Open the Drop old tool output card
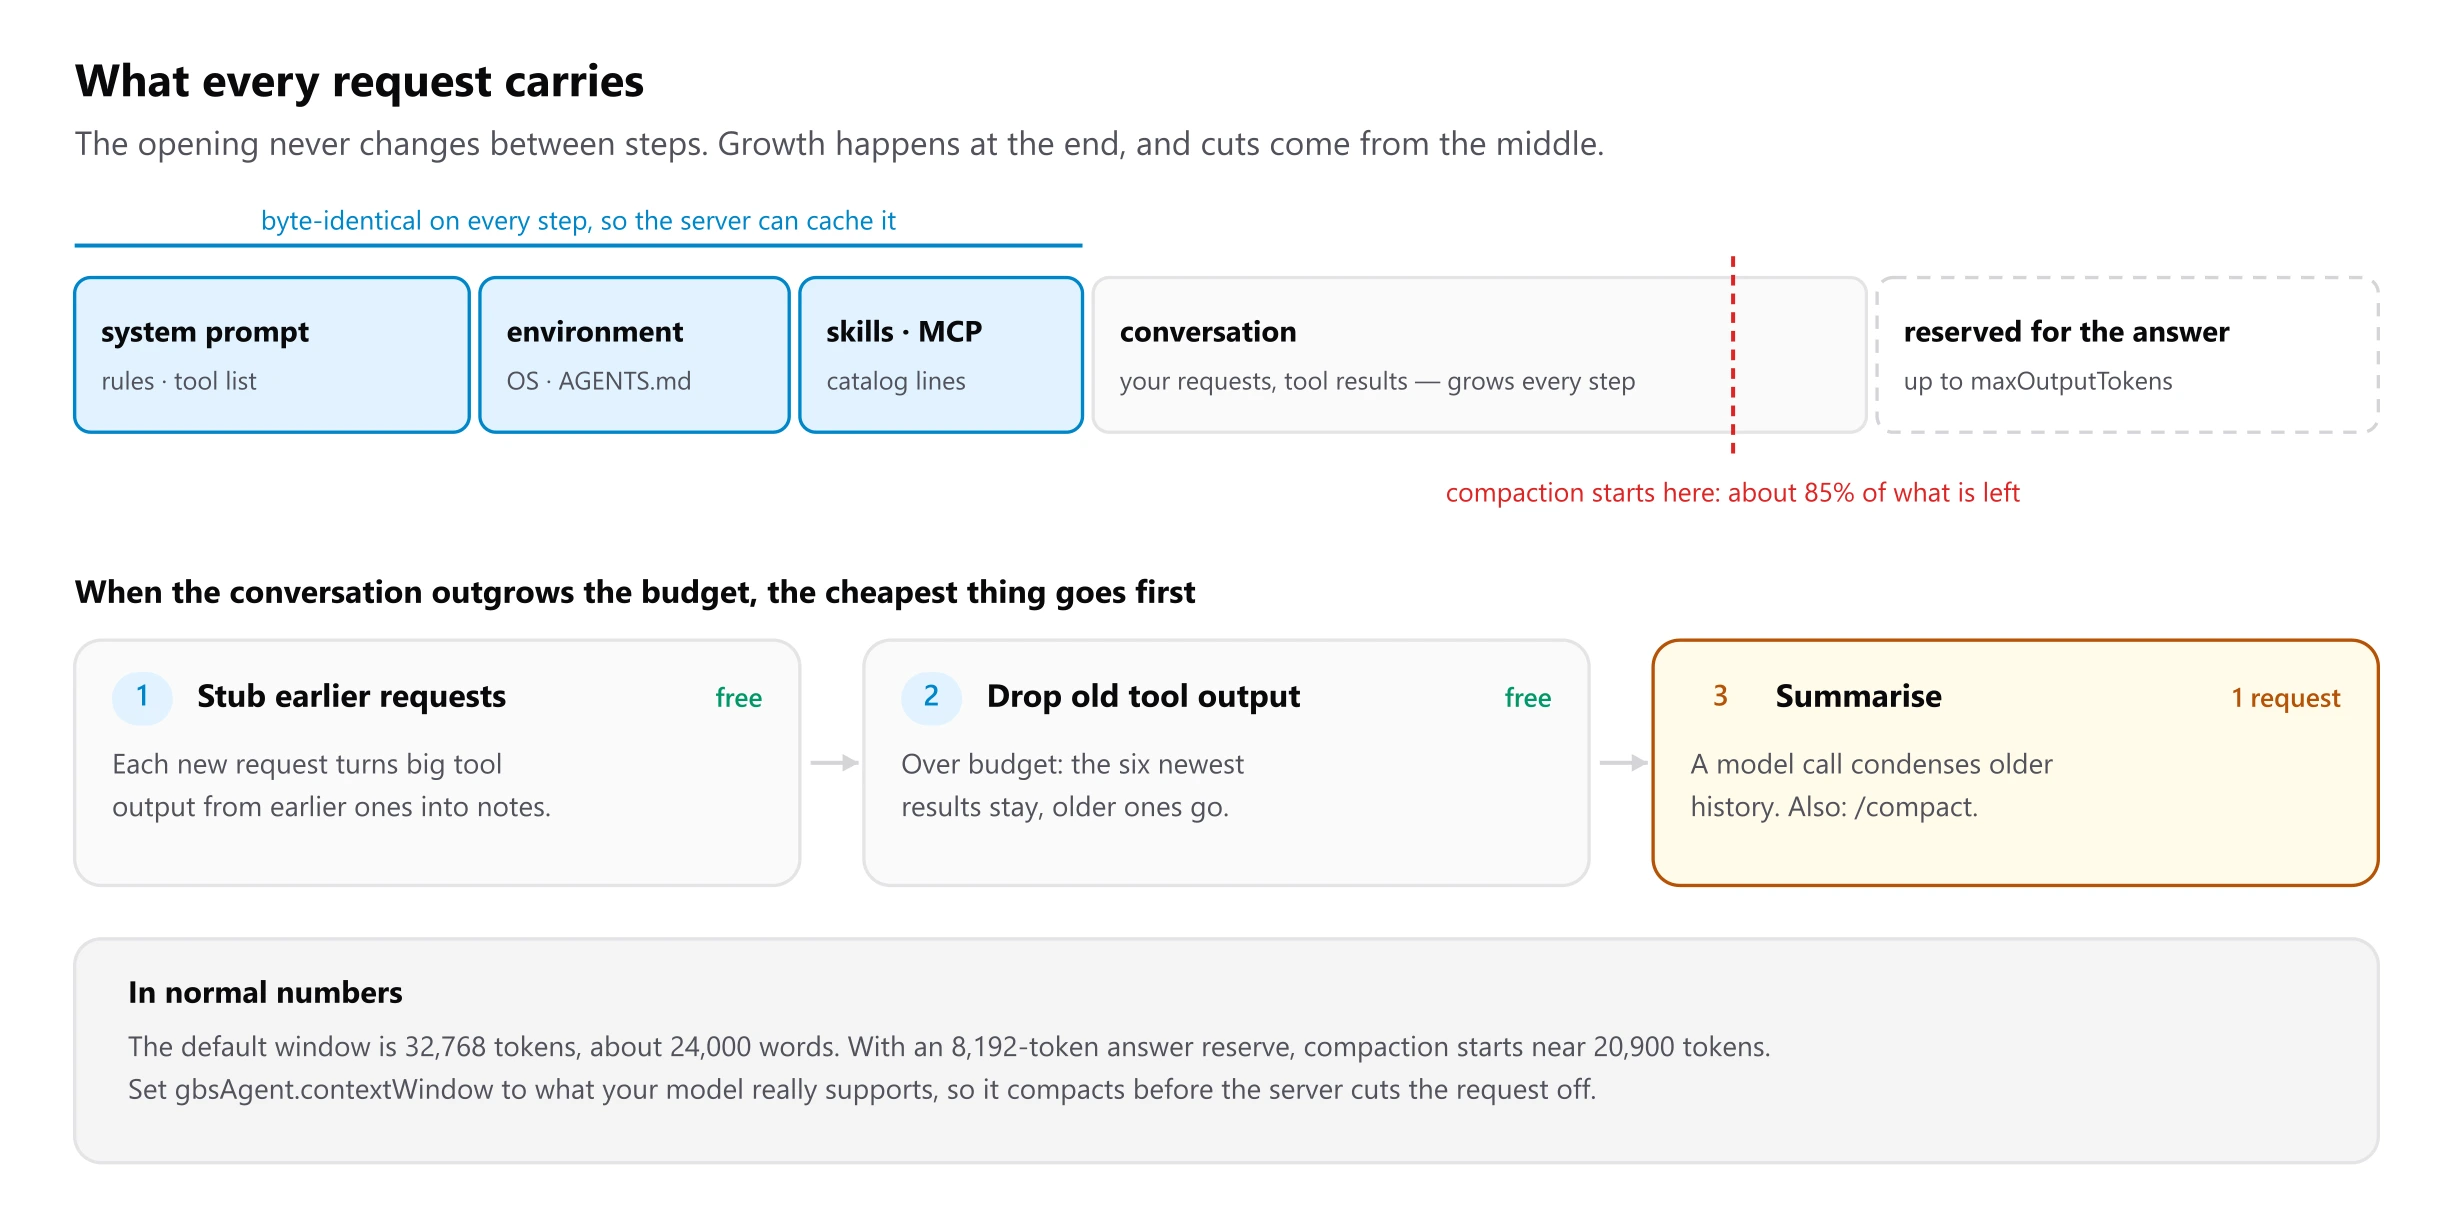This screenshot has width=2453, height=1227. [1226, 763]
